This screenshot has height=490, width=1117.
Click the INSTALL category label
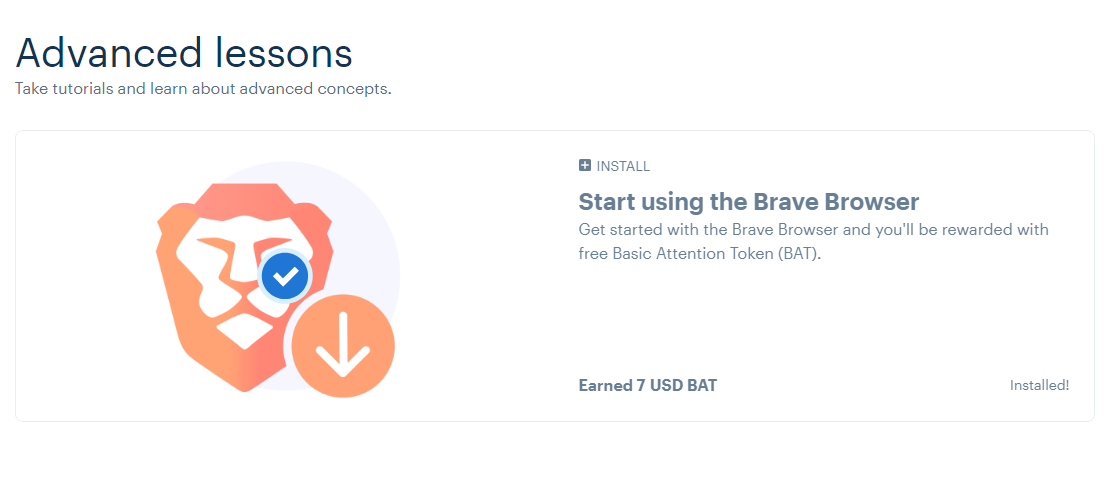[614, 166]
